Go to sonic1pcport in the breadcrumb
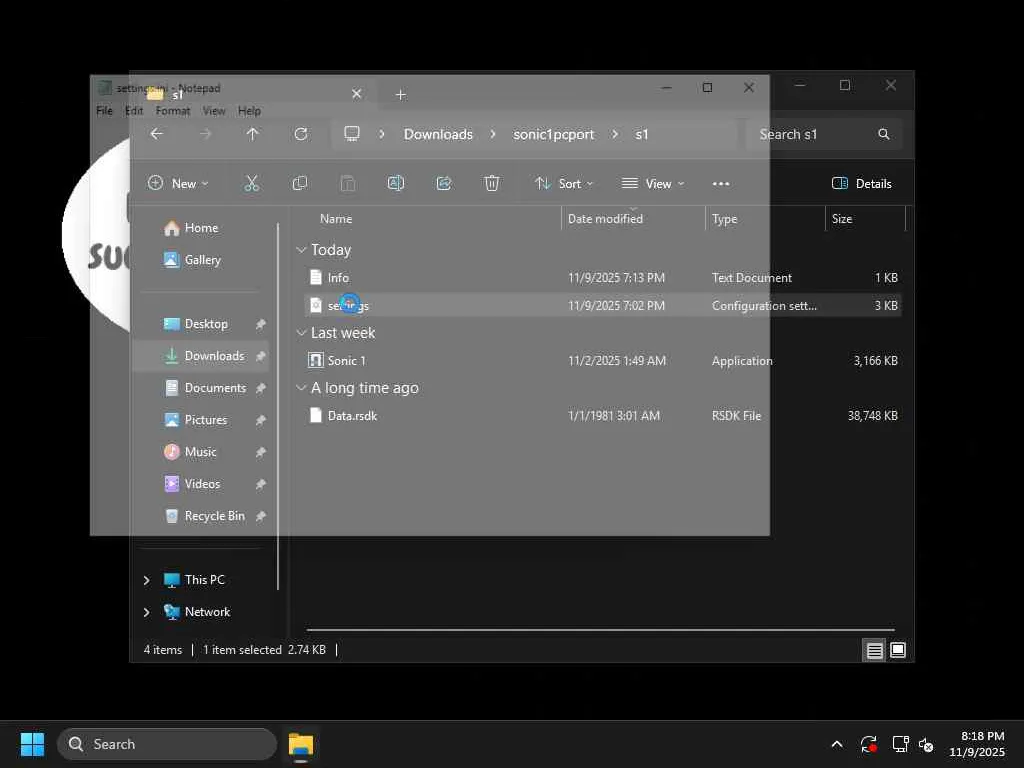 click(x=554, y=134)
